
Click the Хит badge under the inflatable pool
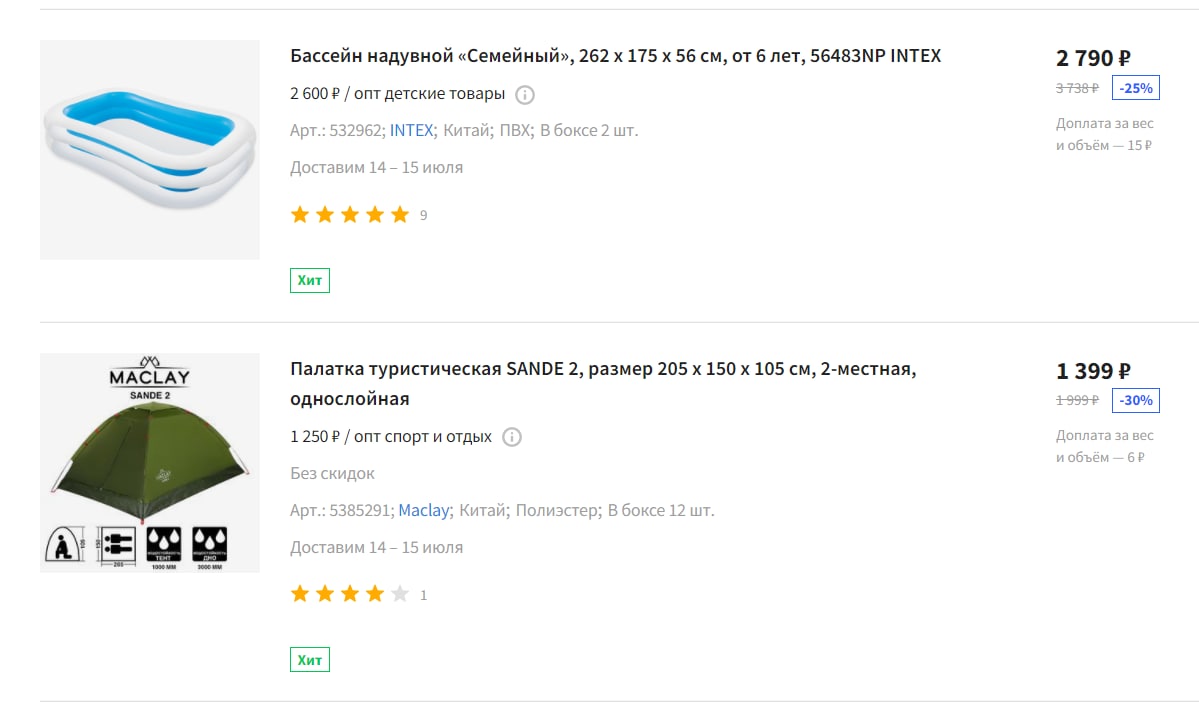click(x=310, y=281)
